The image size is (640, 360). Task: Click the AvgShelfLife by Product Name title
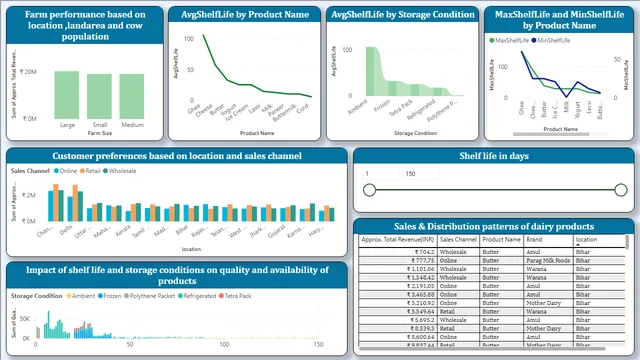[x=245, y=15]
